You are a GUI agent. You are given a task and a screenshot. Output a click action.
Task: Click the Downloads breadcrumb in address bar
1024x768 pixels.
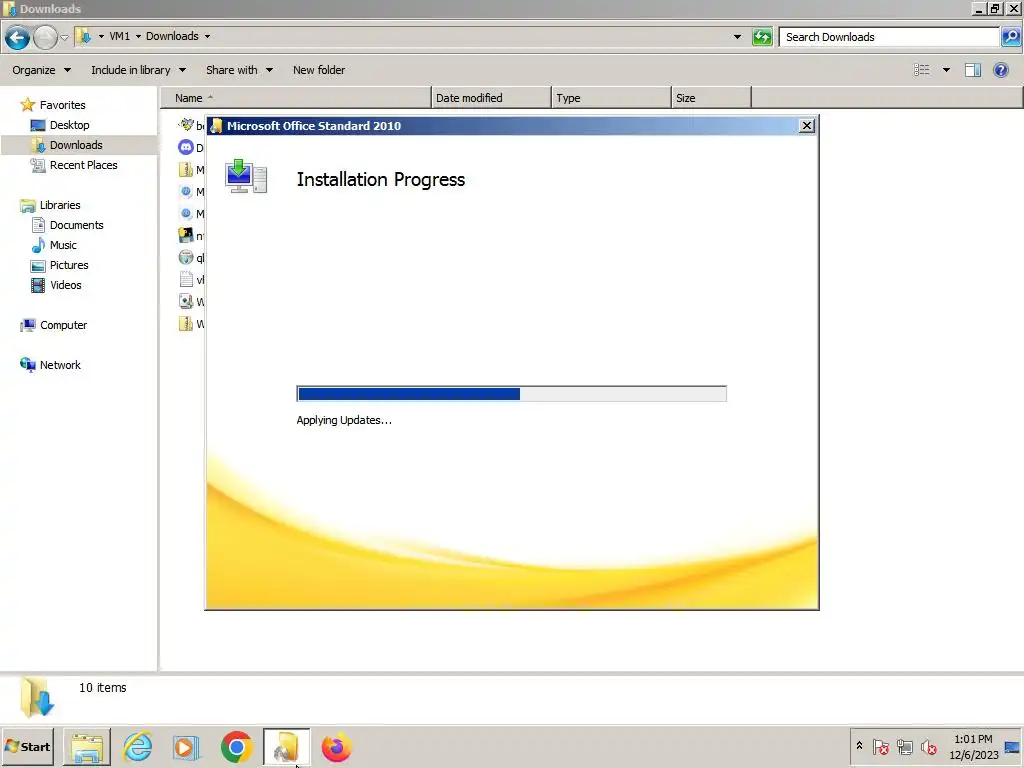point(172,36)
